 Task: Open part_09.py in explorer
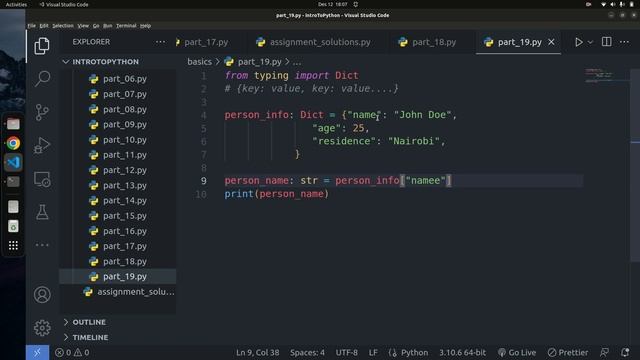[x=124, y=124]
